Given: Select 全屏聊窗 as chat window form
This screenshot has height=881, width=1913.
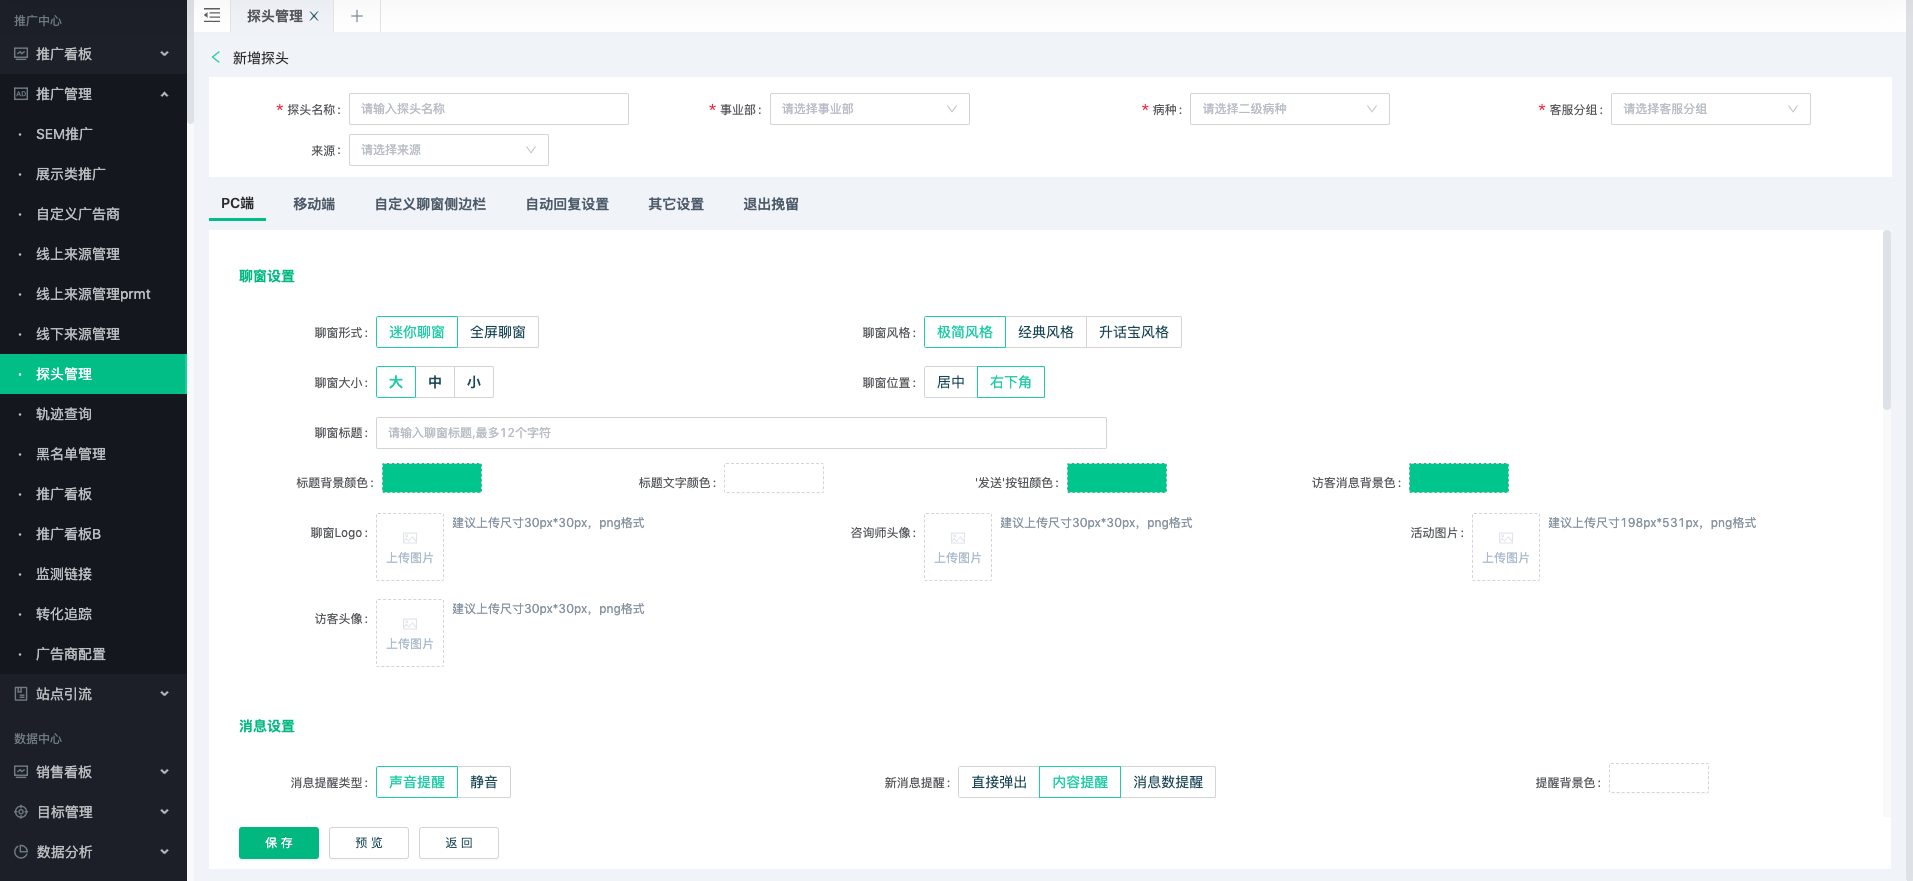Looking at the screenshot, I should coord(498,332).
